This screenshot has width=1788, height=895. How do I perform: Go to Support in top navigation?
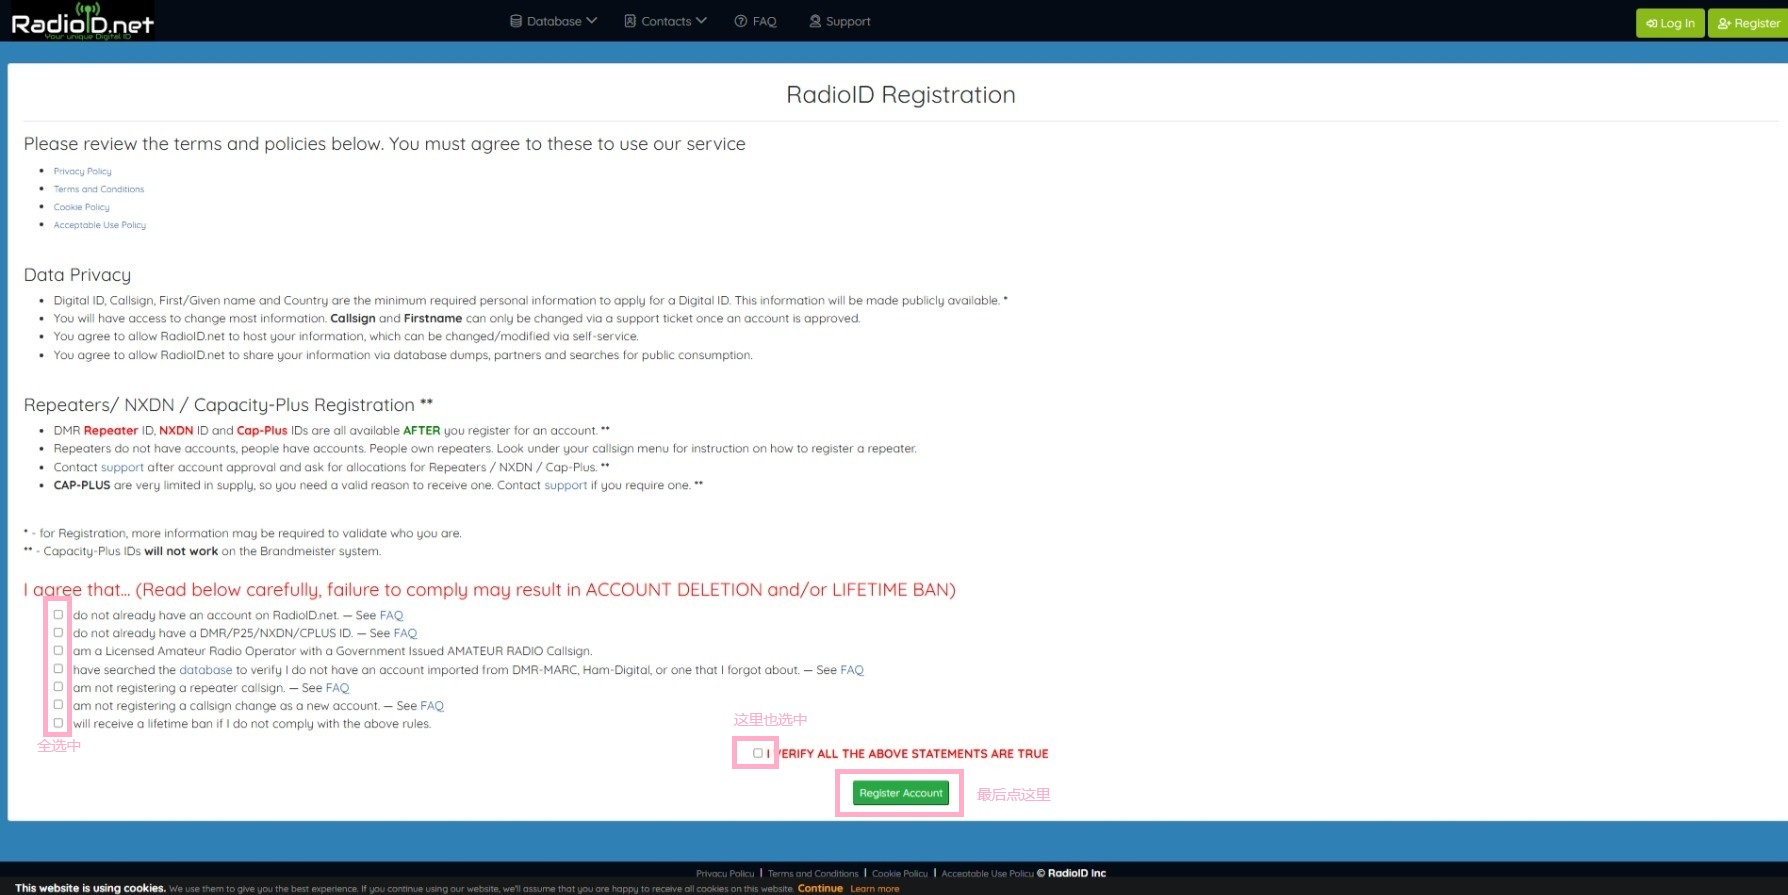839,21
